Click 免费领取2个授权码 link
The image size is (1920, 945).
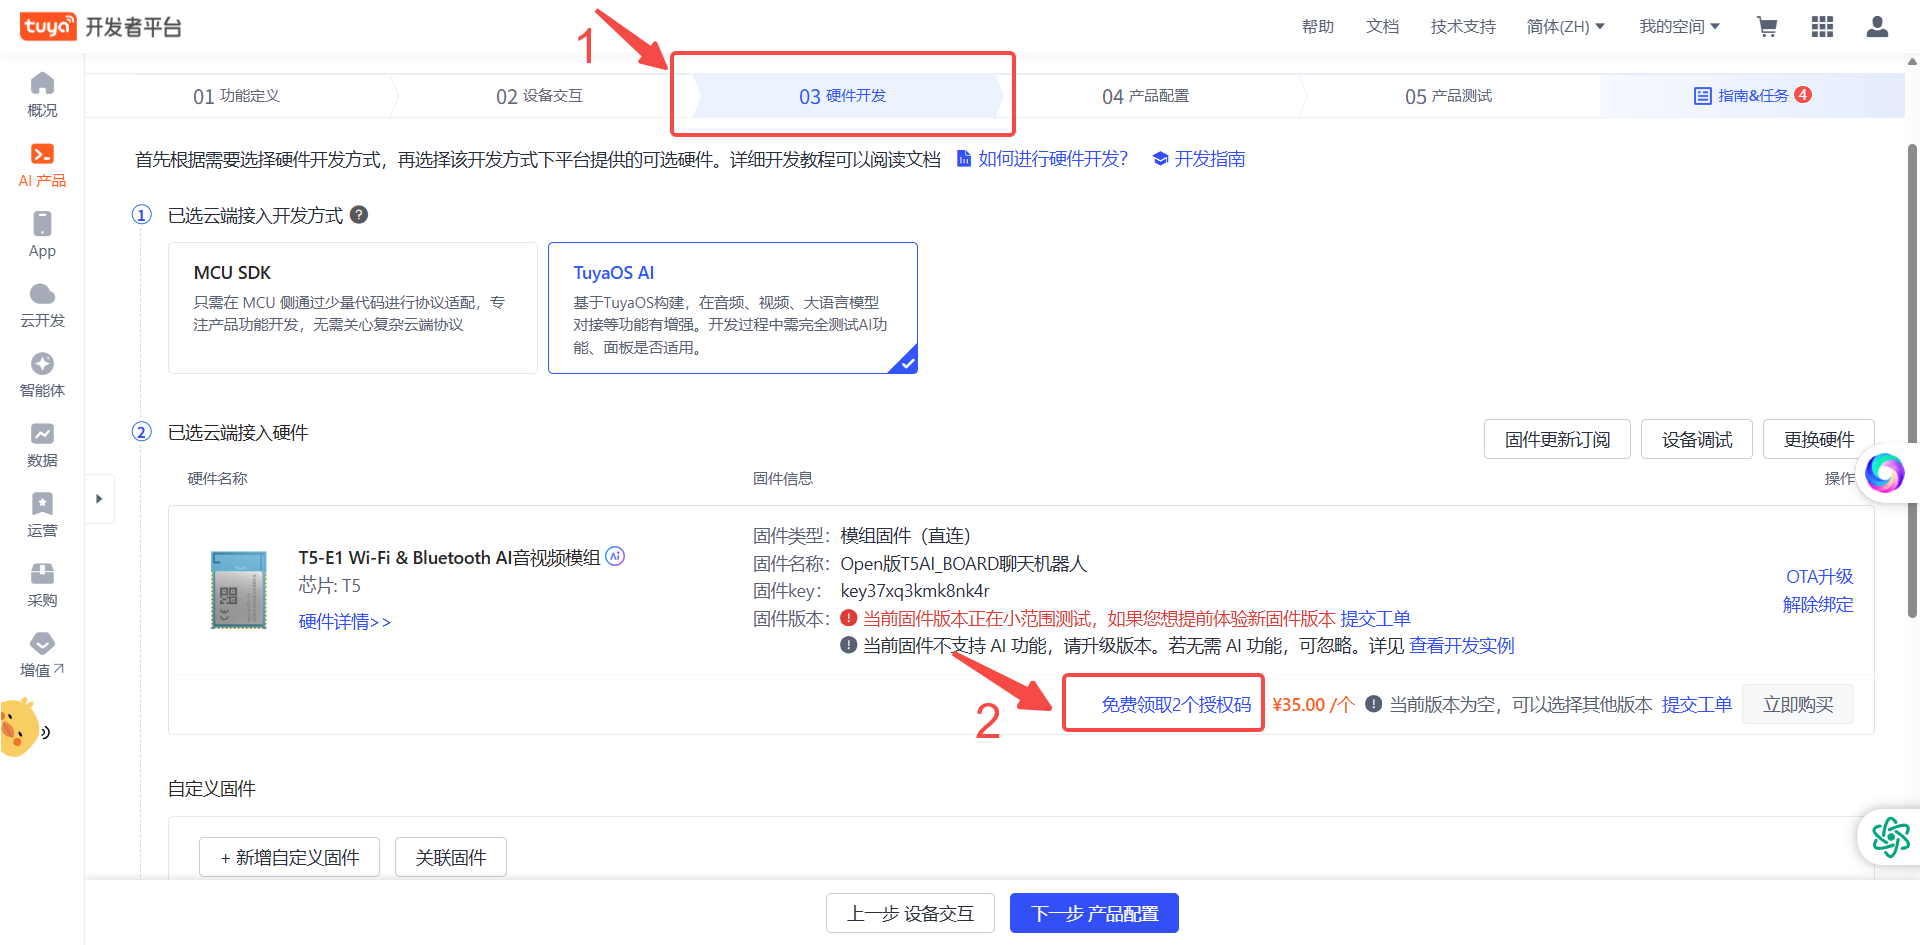tap(1176, 704)
